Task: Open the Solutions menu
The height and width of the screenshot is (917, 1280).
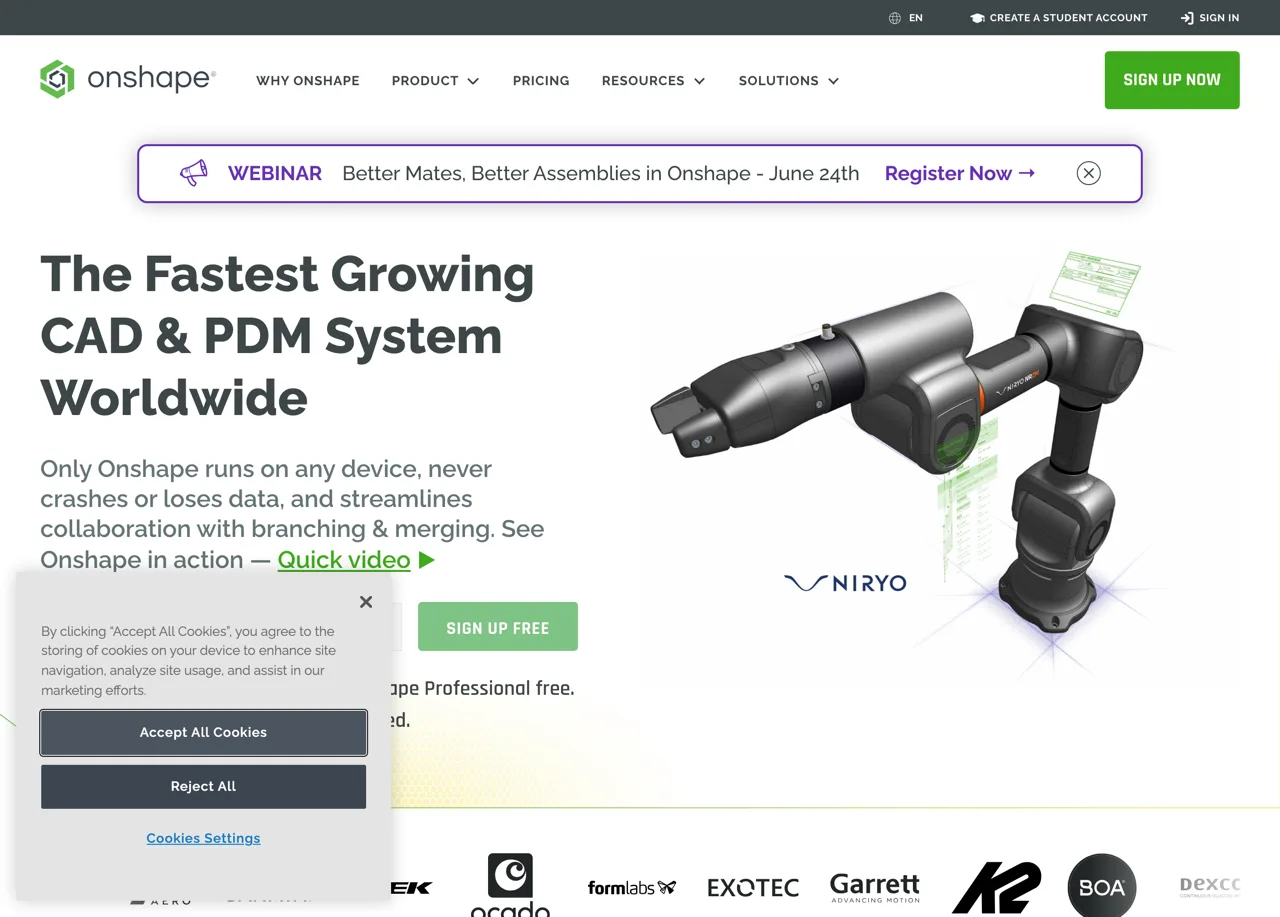Action: pos(789,80)
